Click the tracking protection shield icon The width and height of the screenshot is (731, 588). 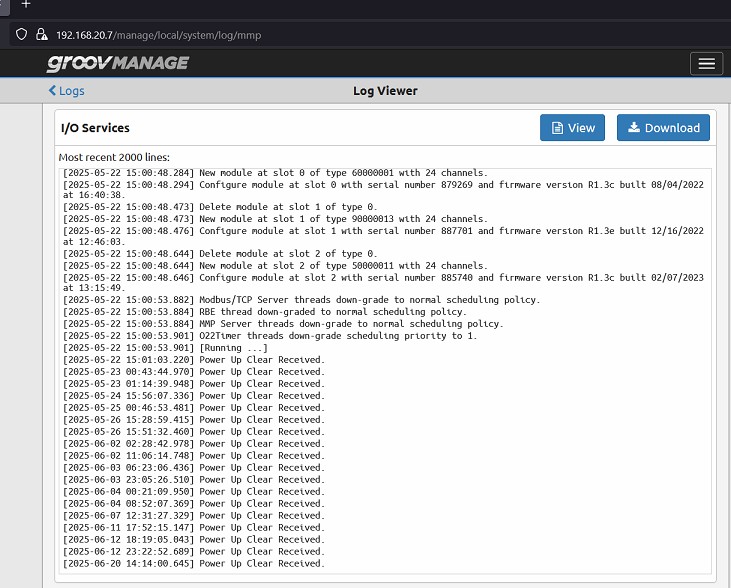pos(21,35)
